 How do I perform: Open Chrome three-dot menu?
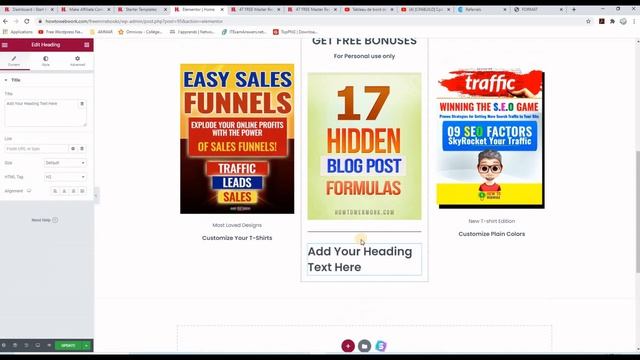634,21
